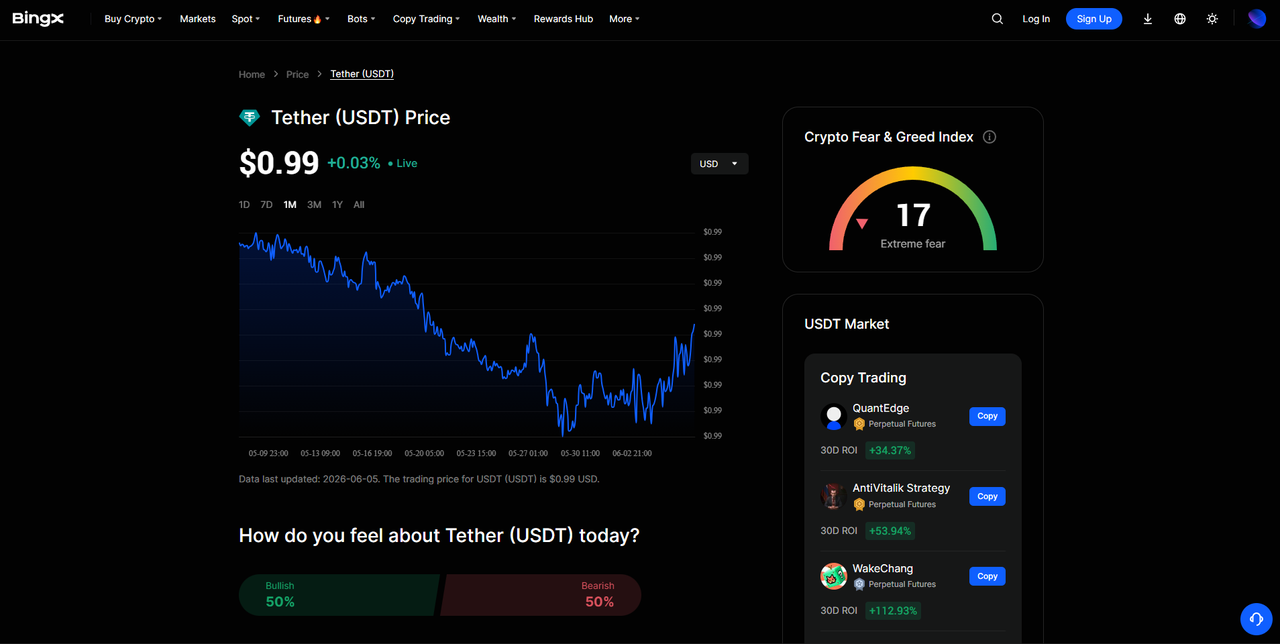Expand the Futures menu
The height and width of the screenshot is (644, 1280).
coord(304,19)
